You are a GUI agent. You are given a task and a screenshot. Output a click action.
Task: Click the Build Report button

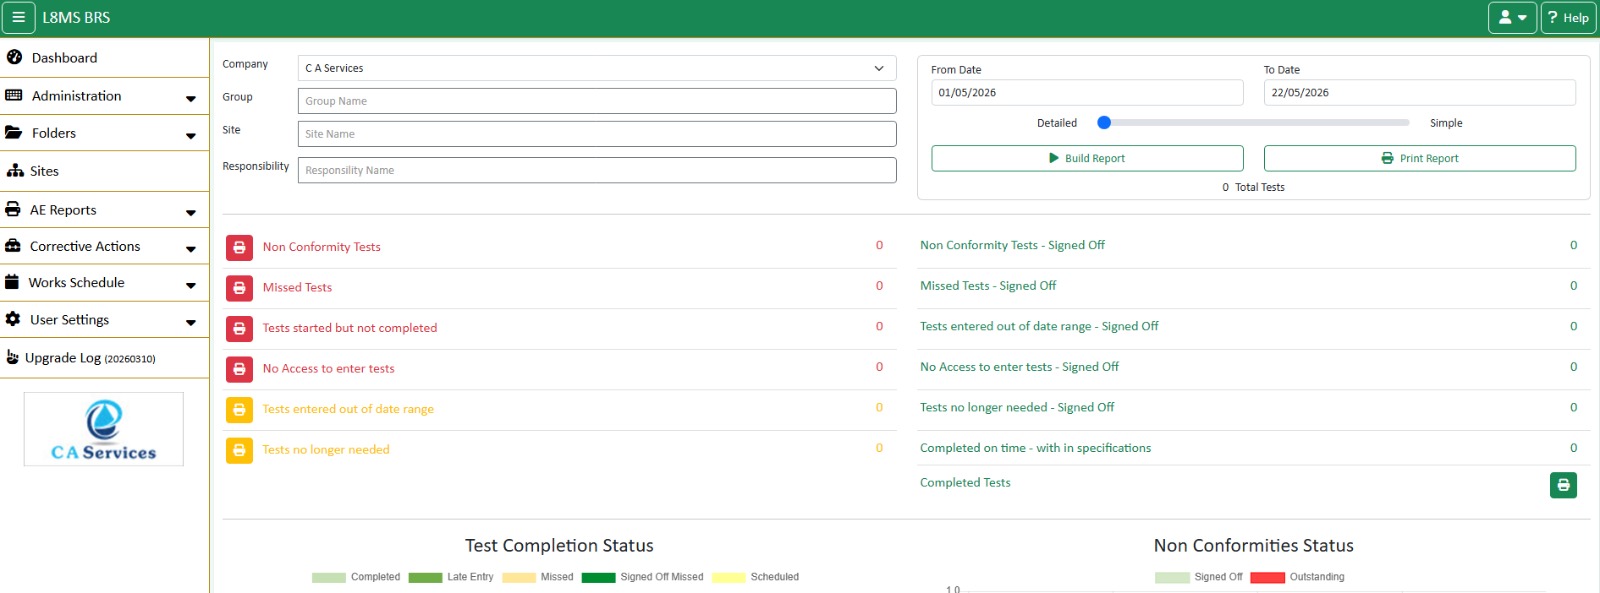click(x=1087, y=158)
